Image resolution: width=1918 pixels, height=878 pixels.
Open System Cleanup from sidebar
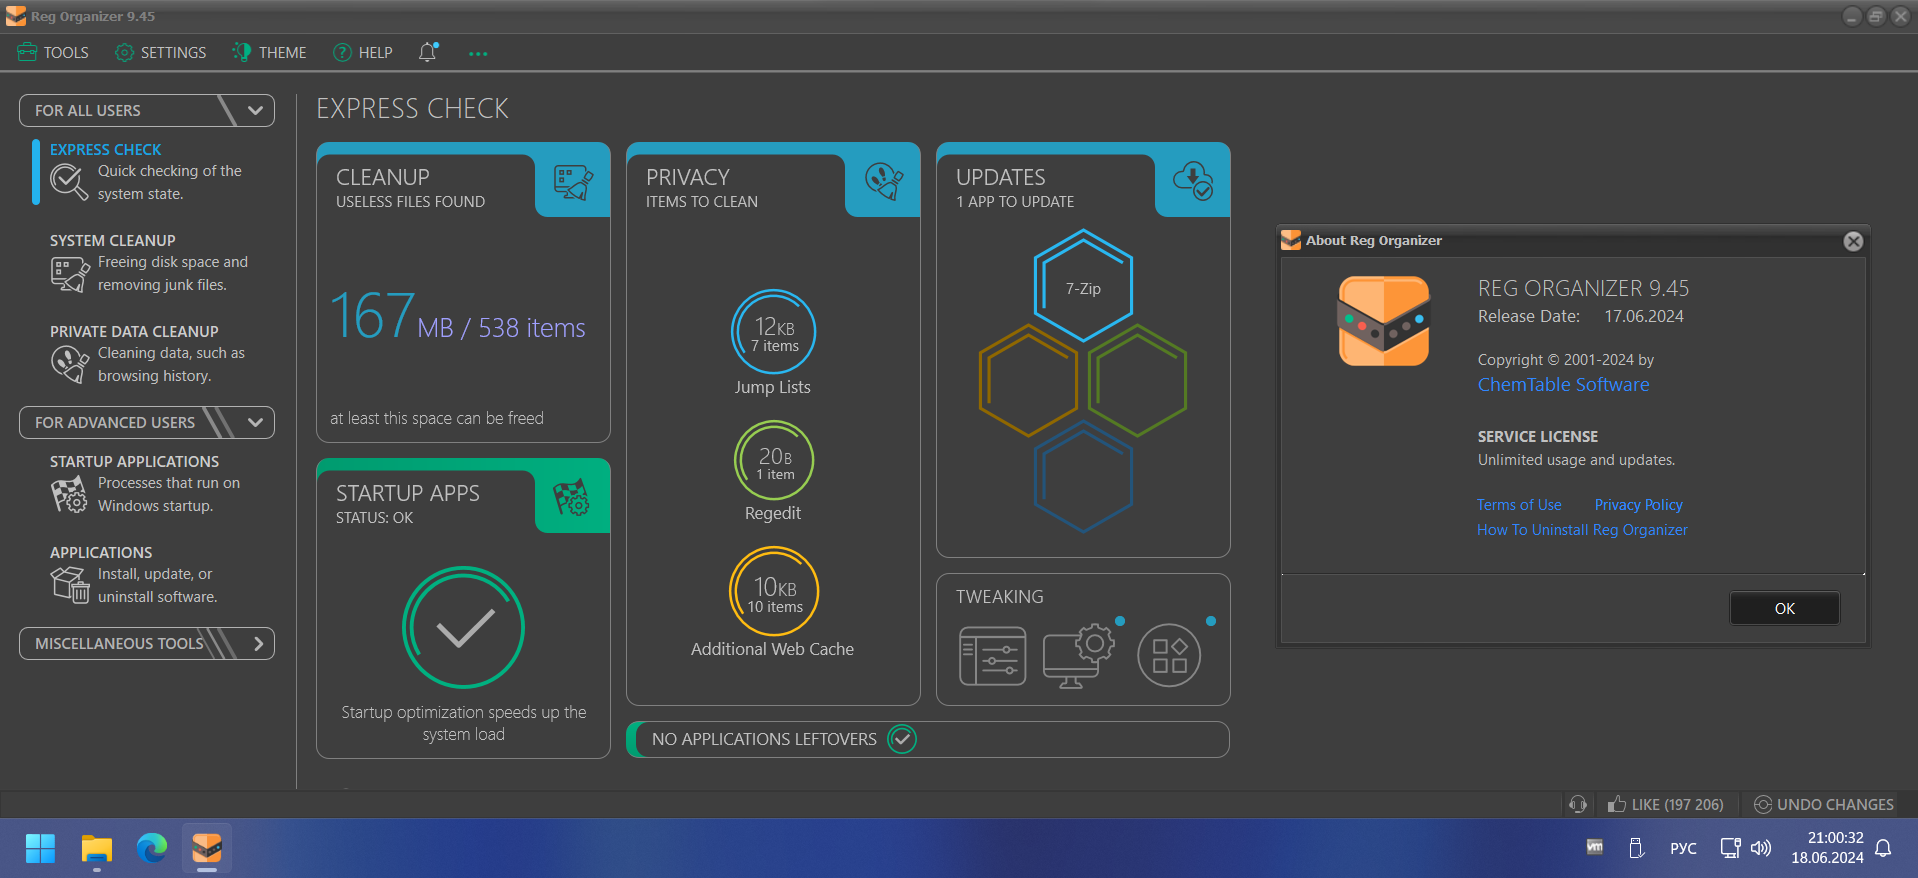point(150,263)
